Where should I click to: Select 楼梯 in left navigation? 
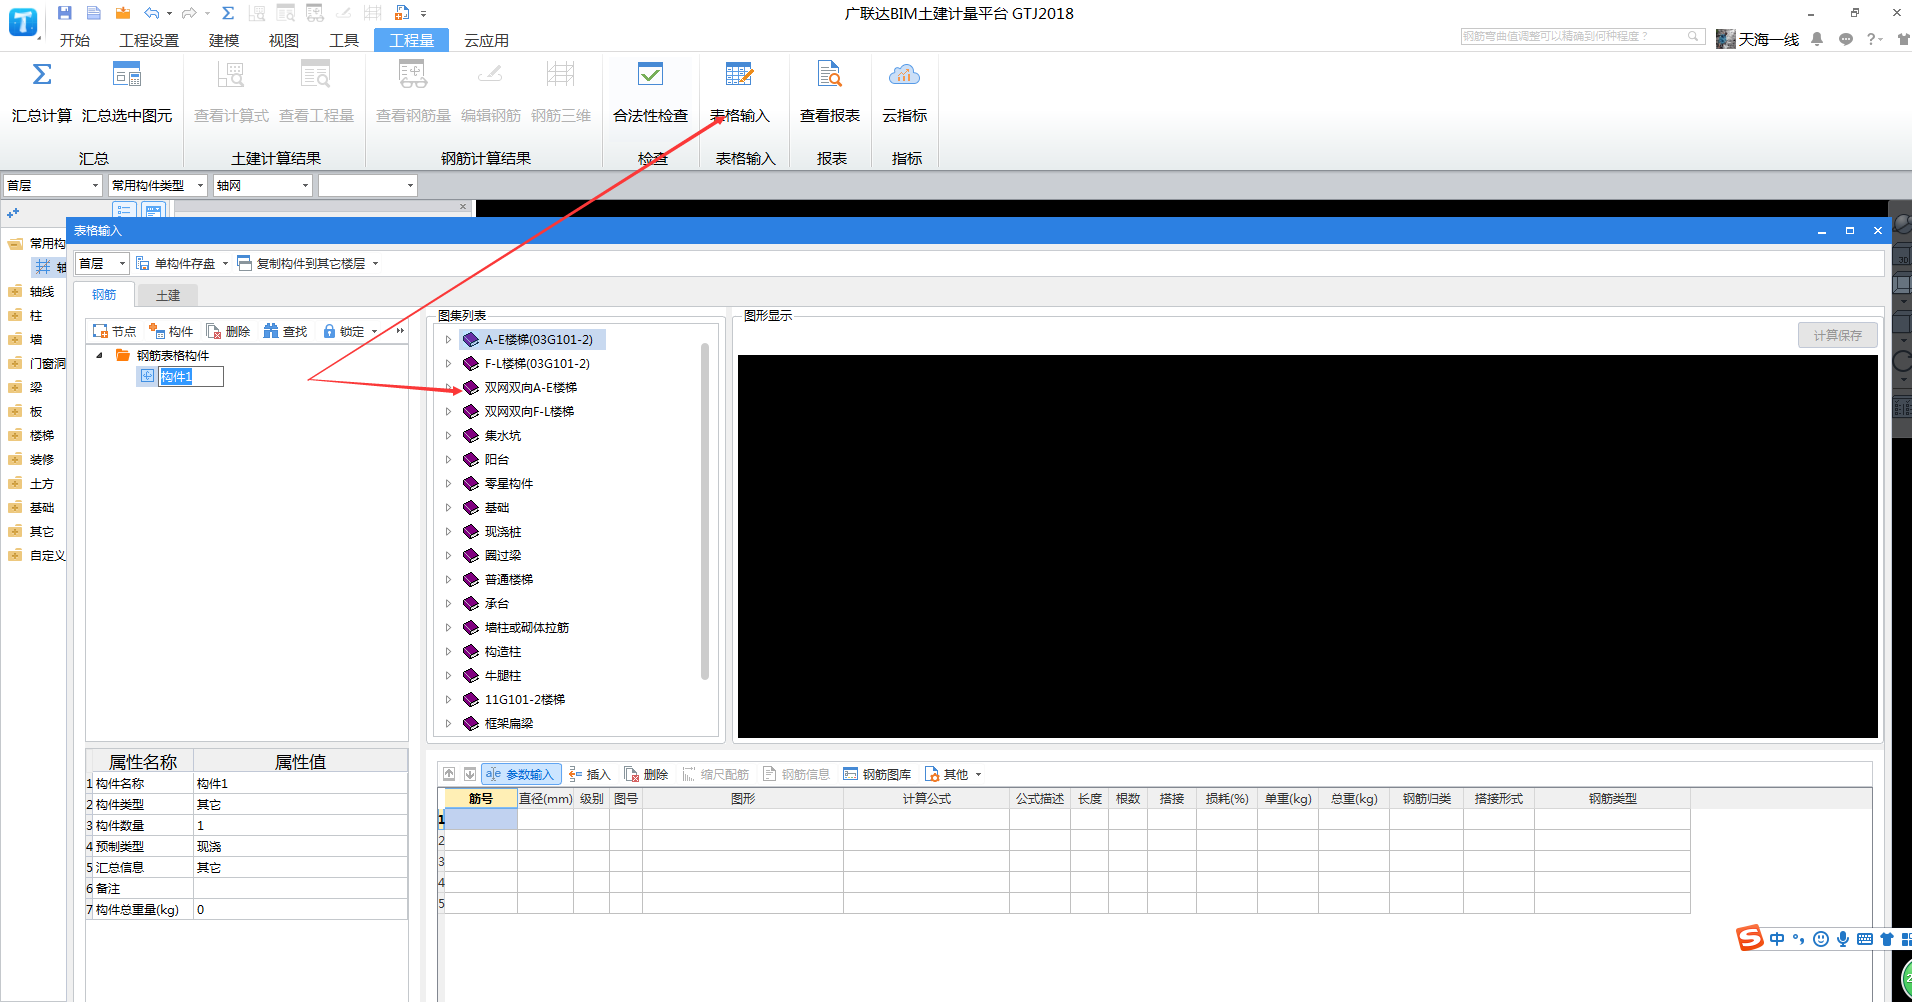(41, 436)
